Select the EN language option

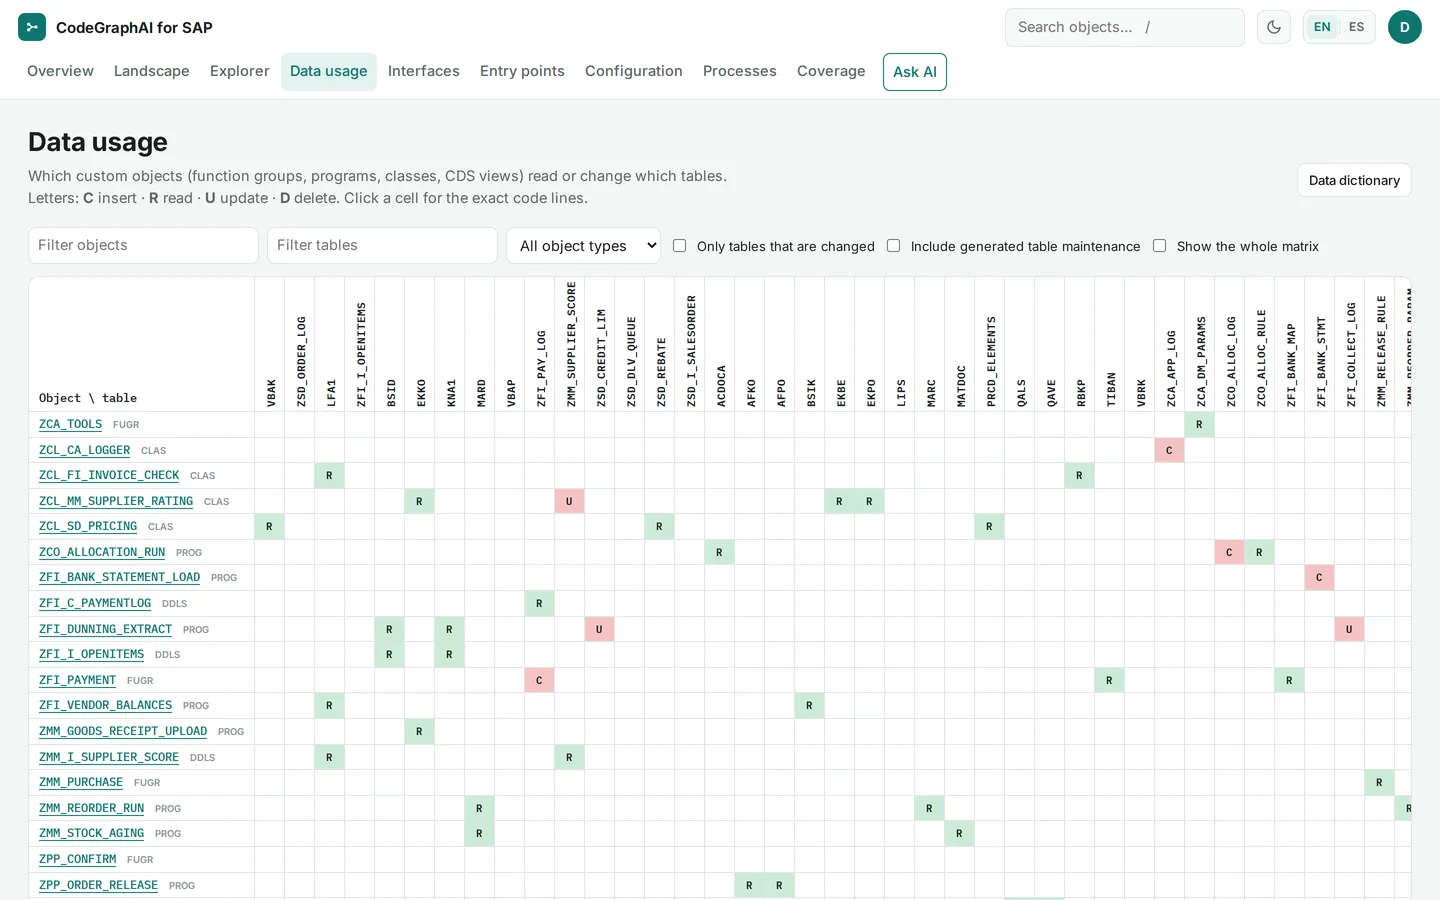click(x=1322, y=27)
